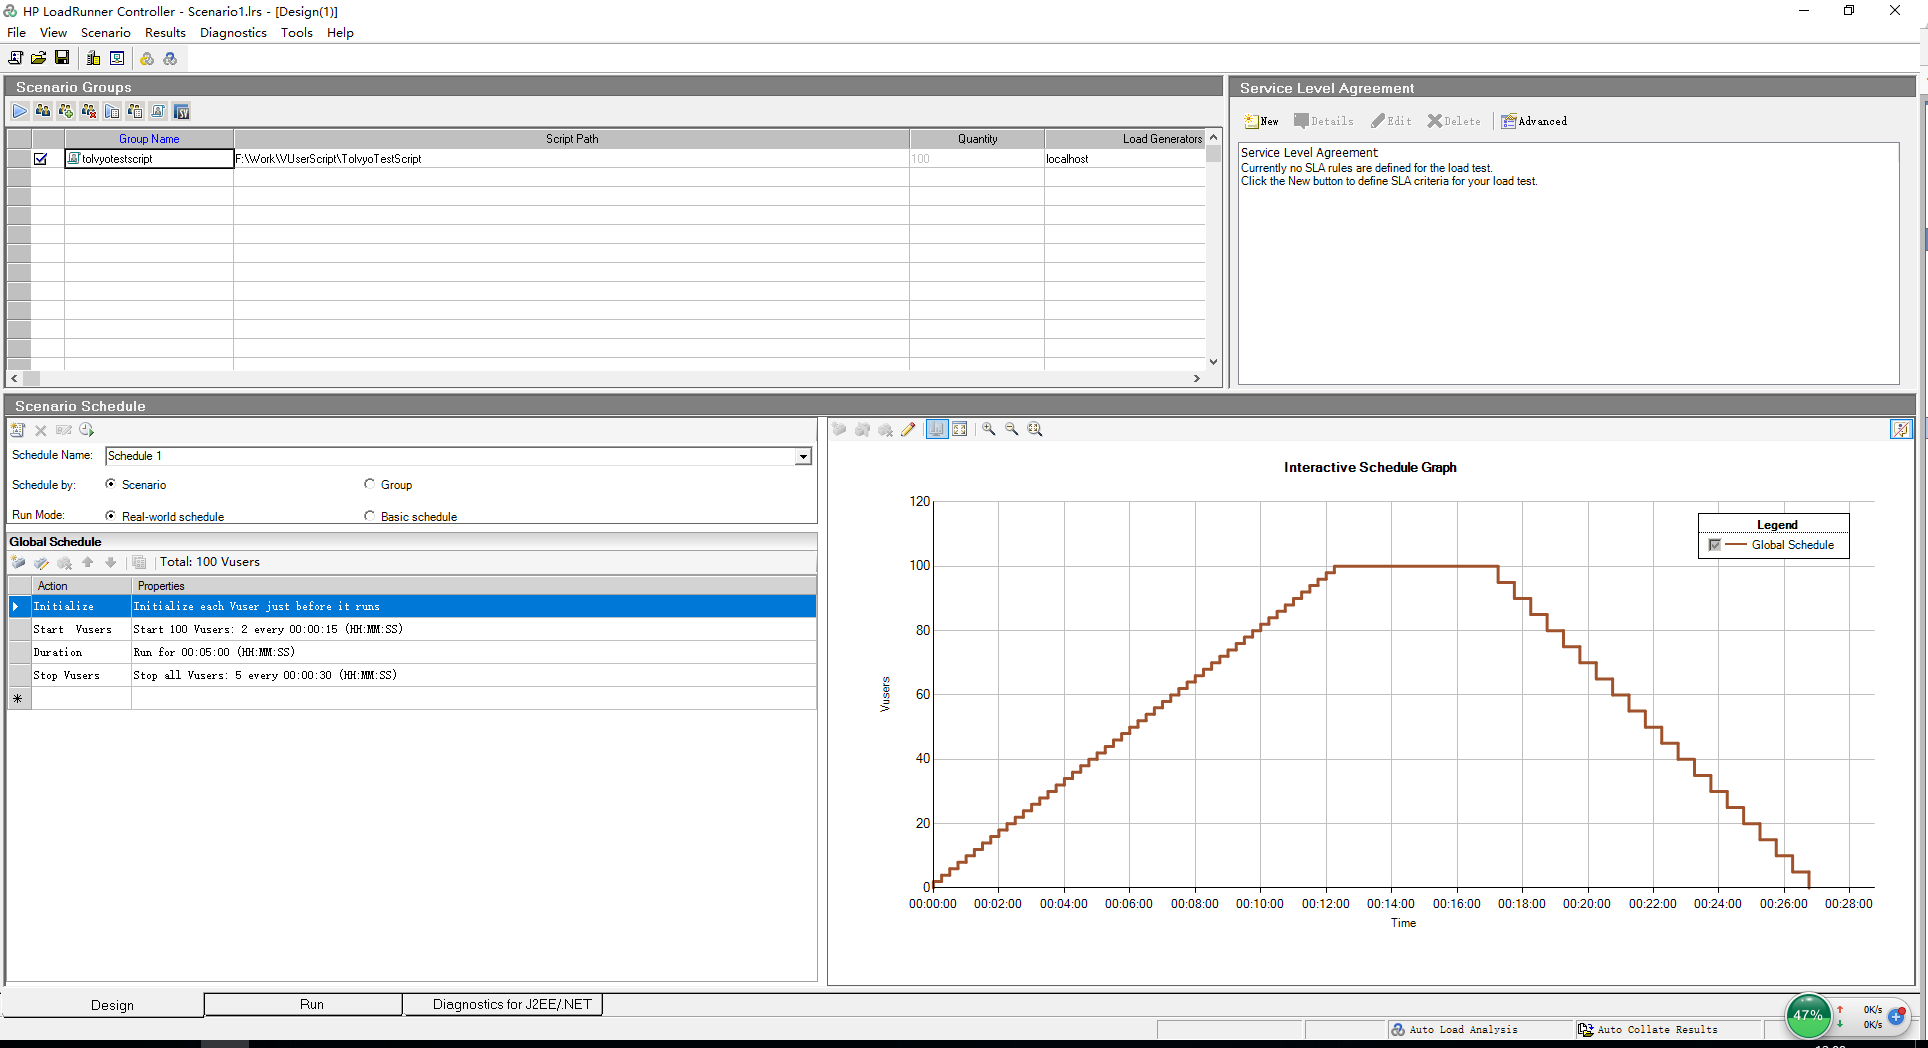The height and width of the screenshot is (1048, 1928).
Task: Click the View Script icon in Scenario Groups
Action: tap(158, 111)
